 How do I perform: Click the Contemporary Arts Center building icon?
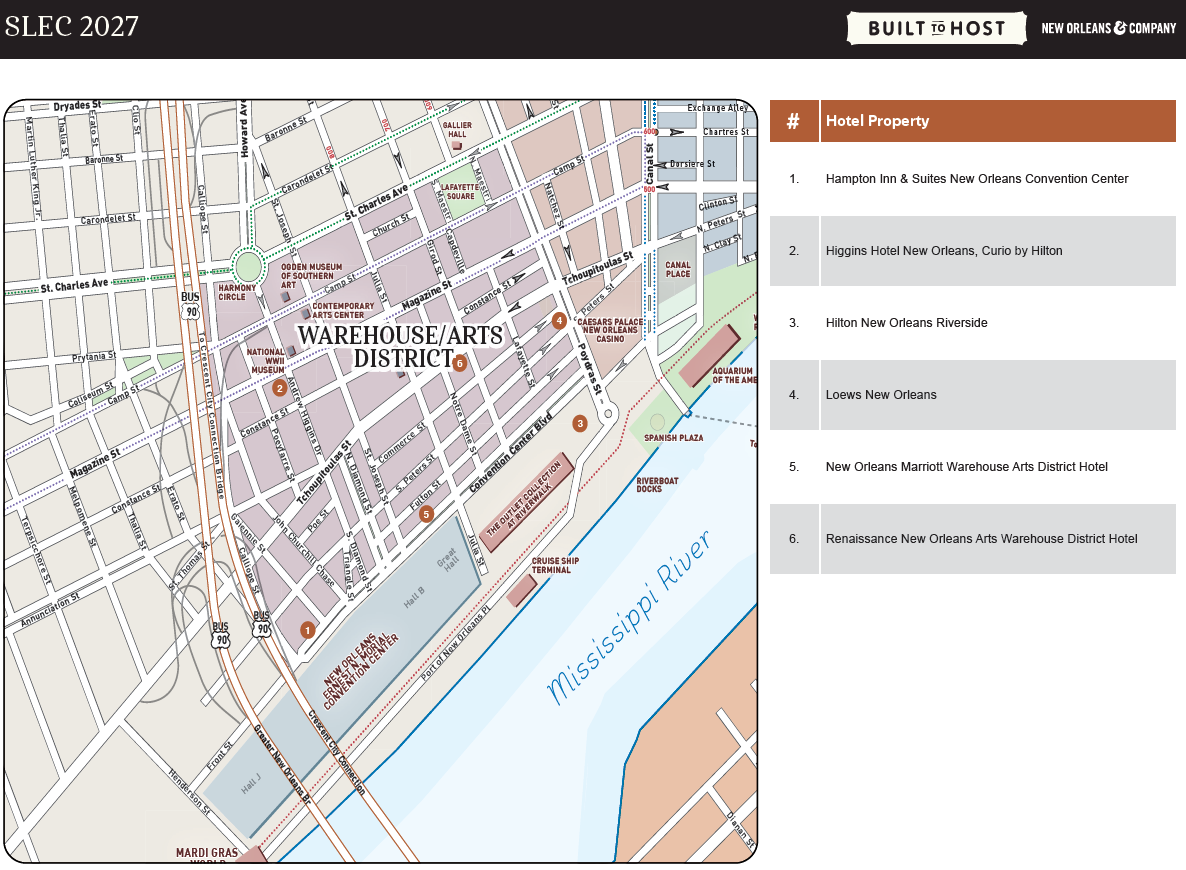306,312
